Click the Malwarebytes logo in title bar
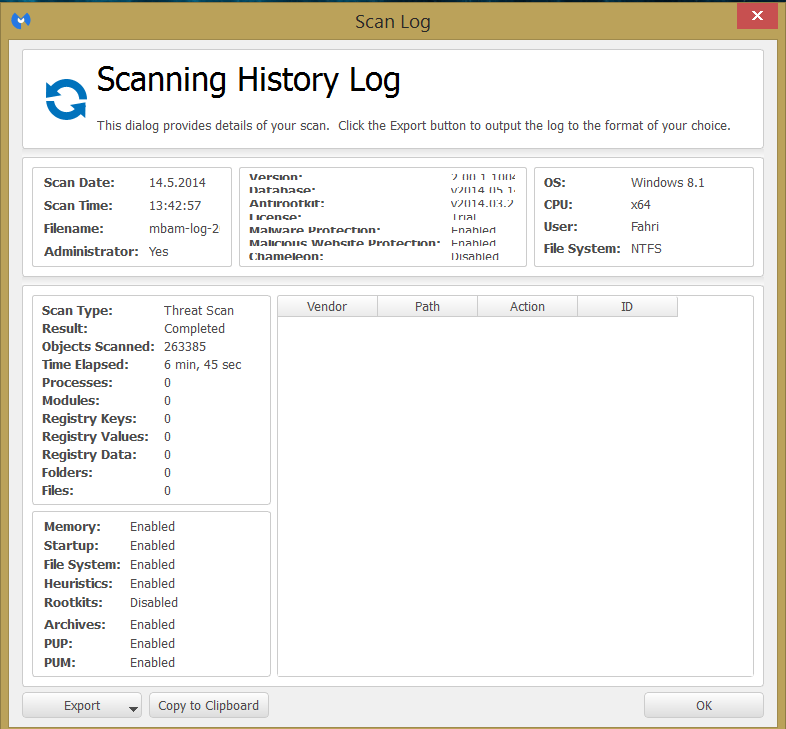786x729 pixels. point(21,21)
